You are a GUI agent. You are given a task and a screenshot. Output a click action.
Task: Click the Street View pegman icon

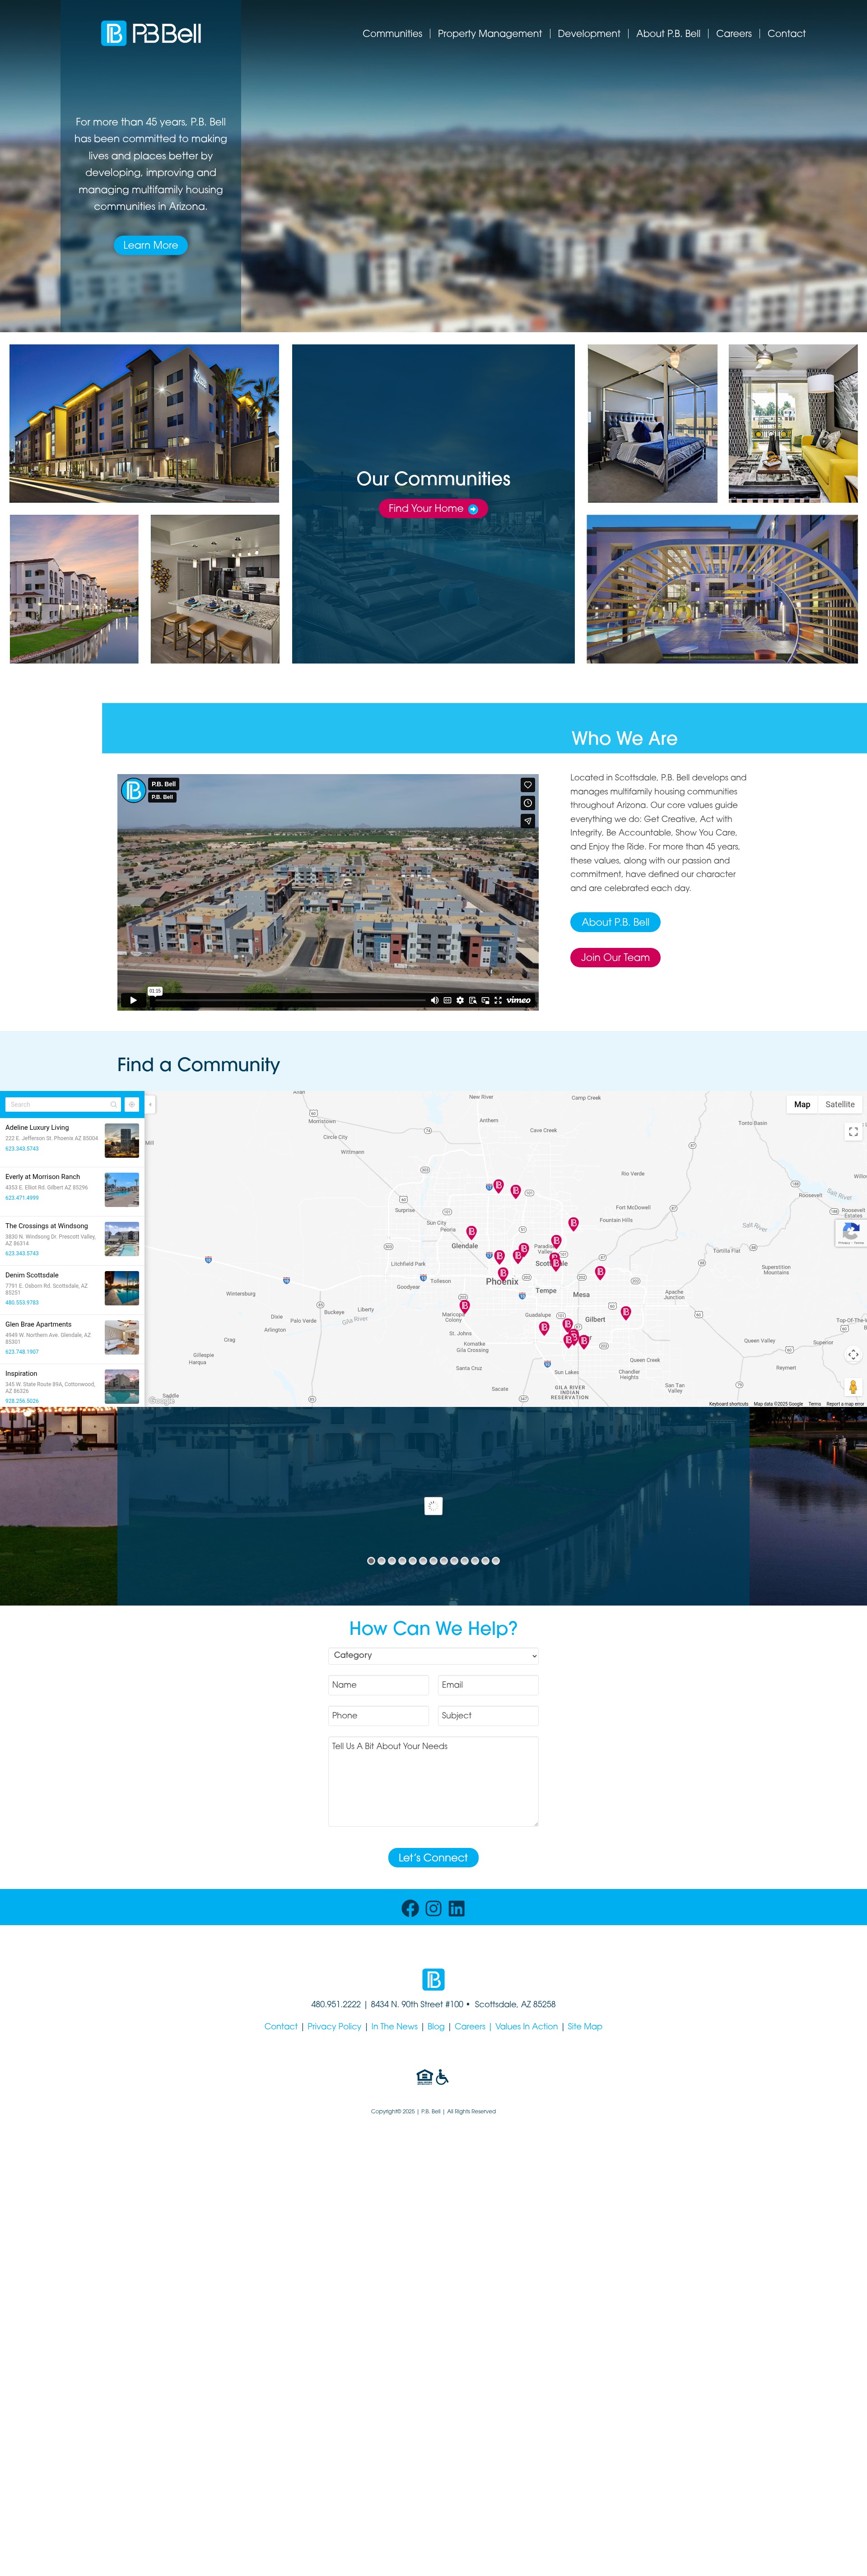853,1386
